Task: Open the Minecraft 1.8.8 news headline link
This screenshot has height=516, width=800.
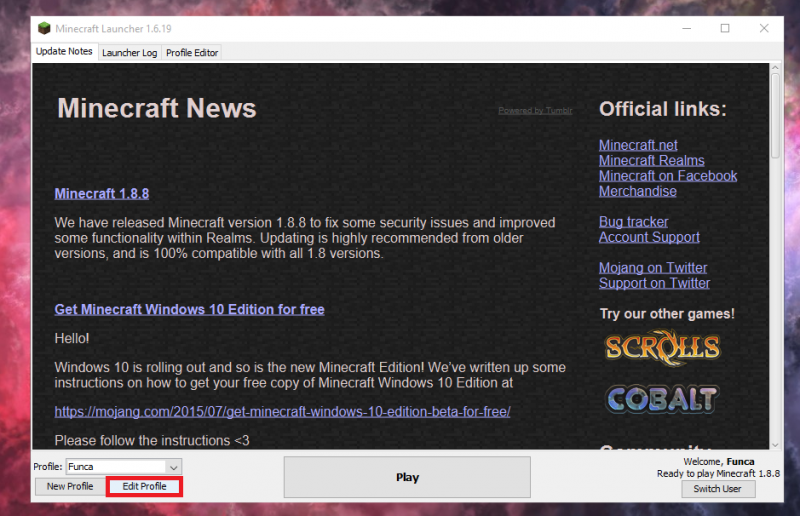Action: (x=102, y=193)
